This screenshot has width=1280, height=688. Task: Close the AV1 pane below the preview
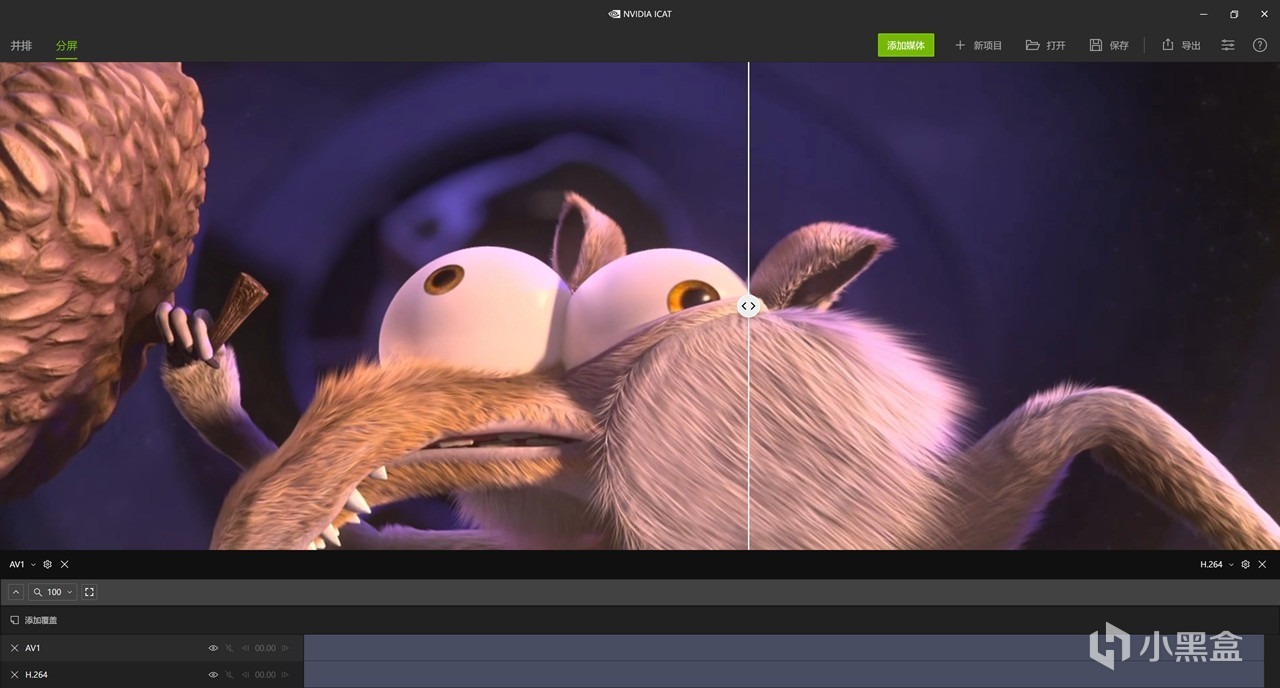[64, 564]
